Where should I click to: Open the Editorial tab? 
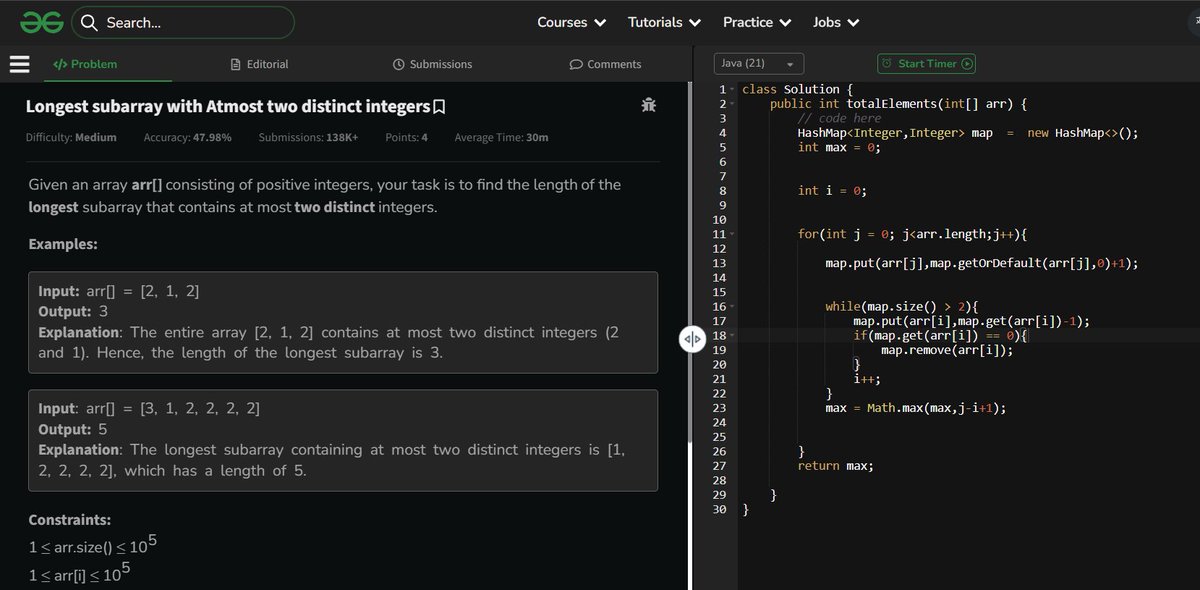pyautogui.click(x=260, y=64)
